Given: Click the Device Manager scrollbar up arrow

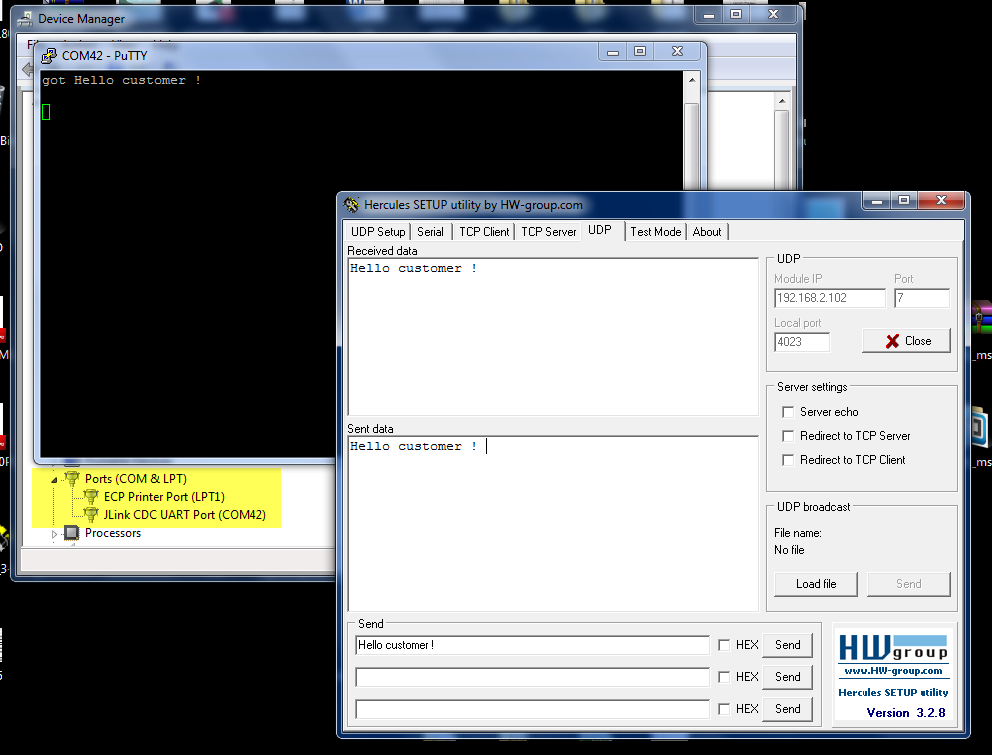Looking at the screenshot, I should coord(782,101).
